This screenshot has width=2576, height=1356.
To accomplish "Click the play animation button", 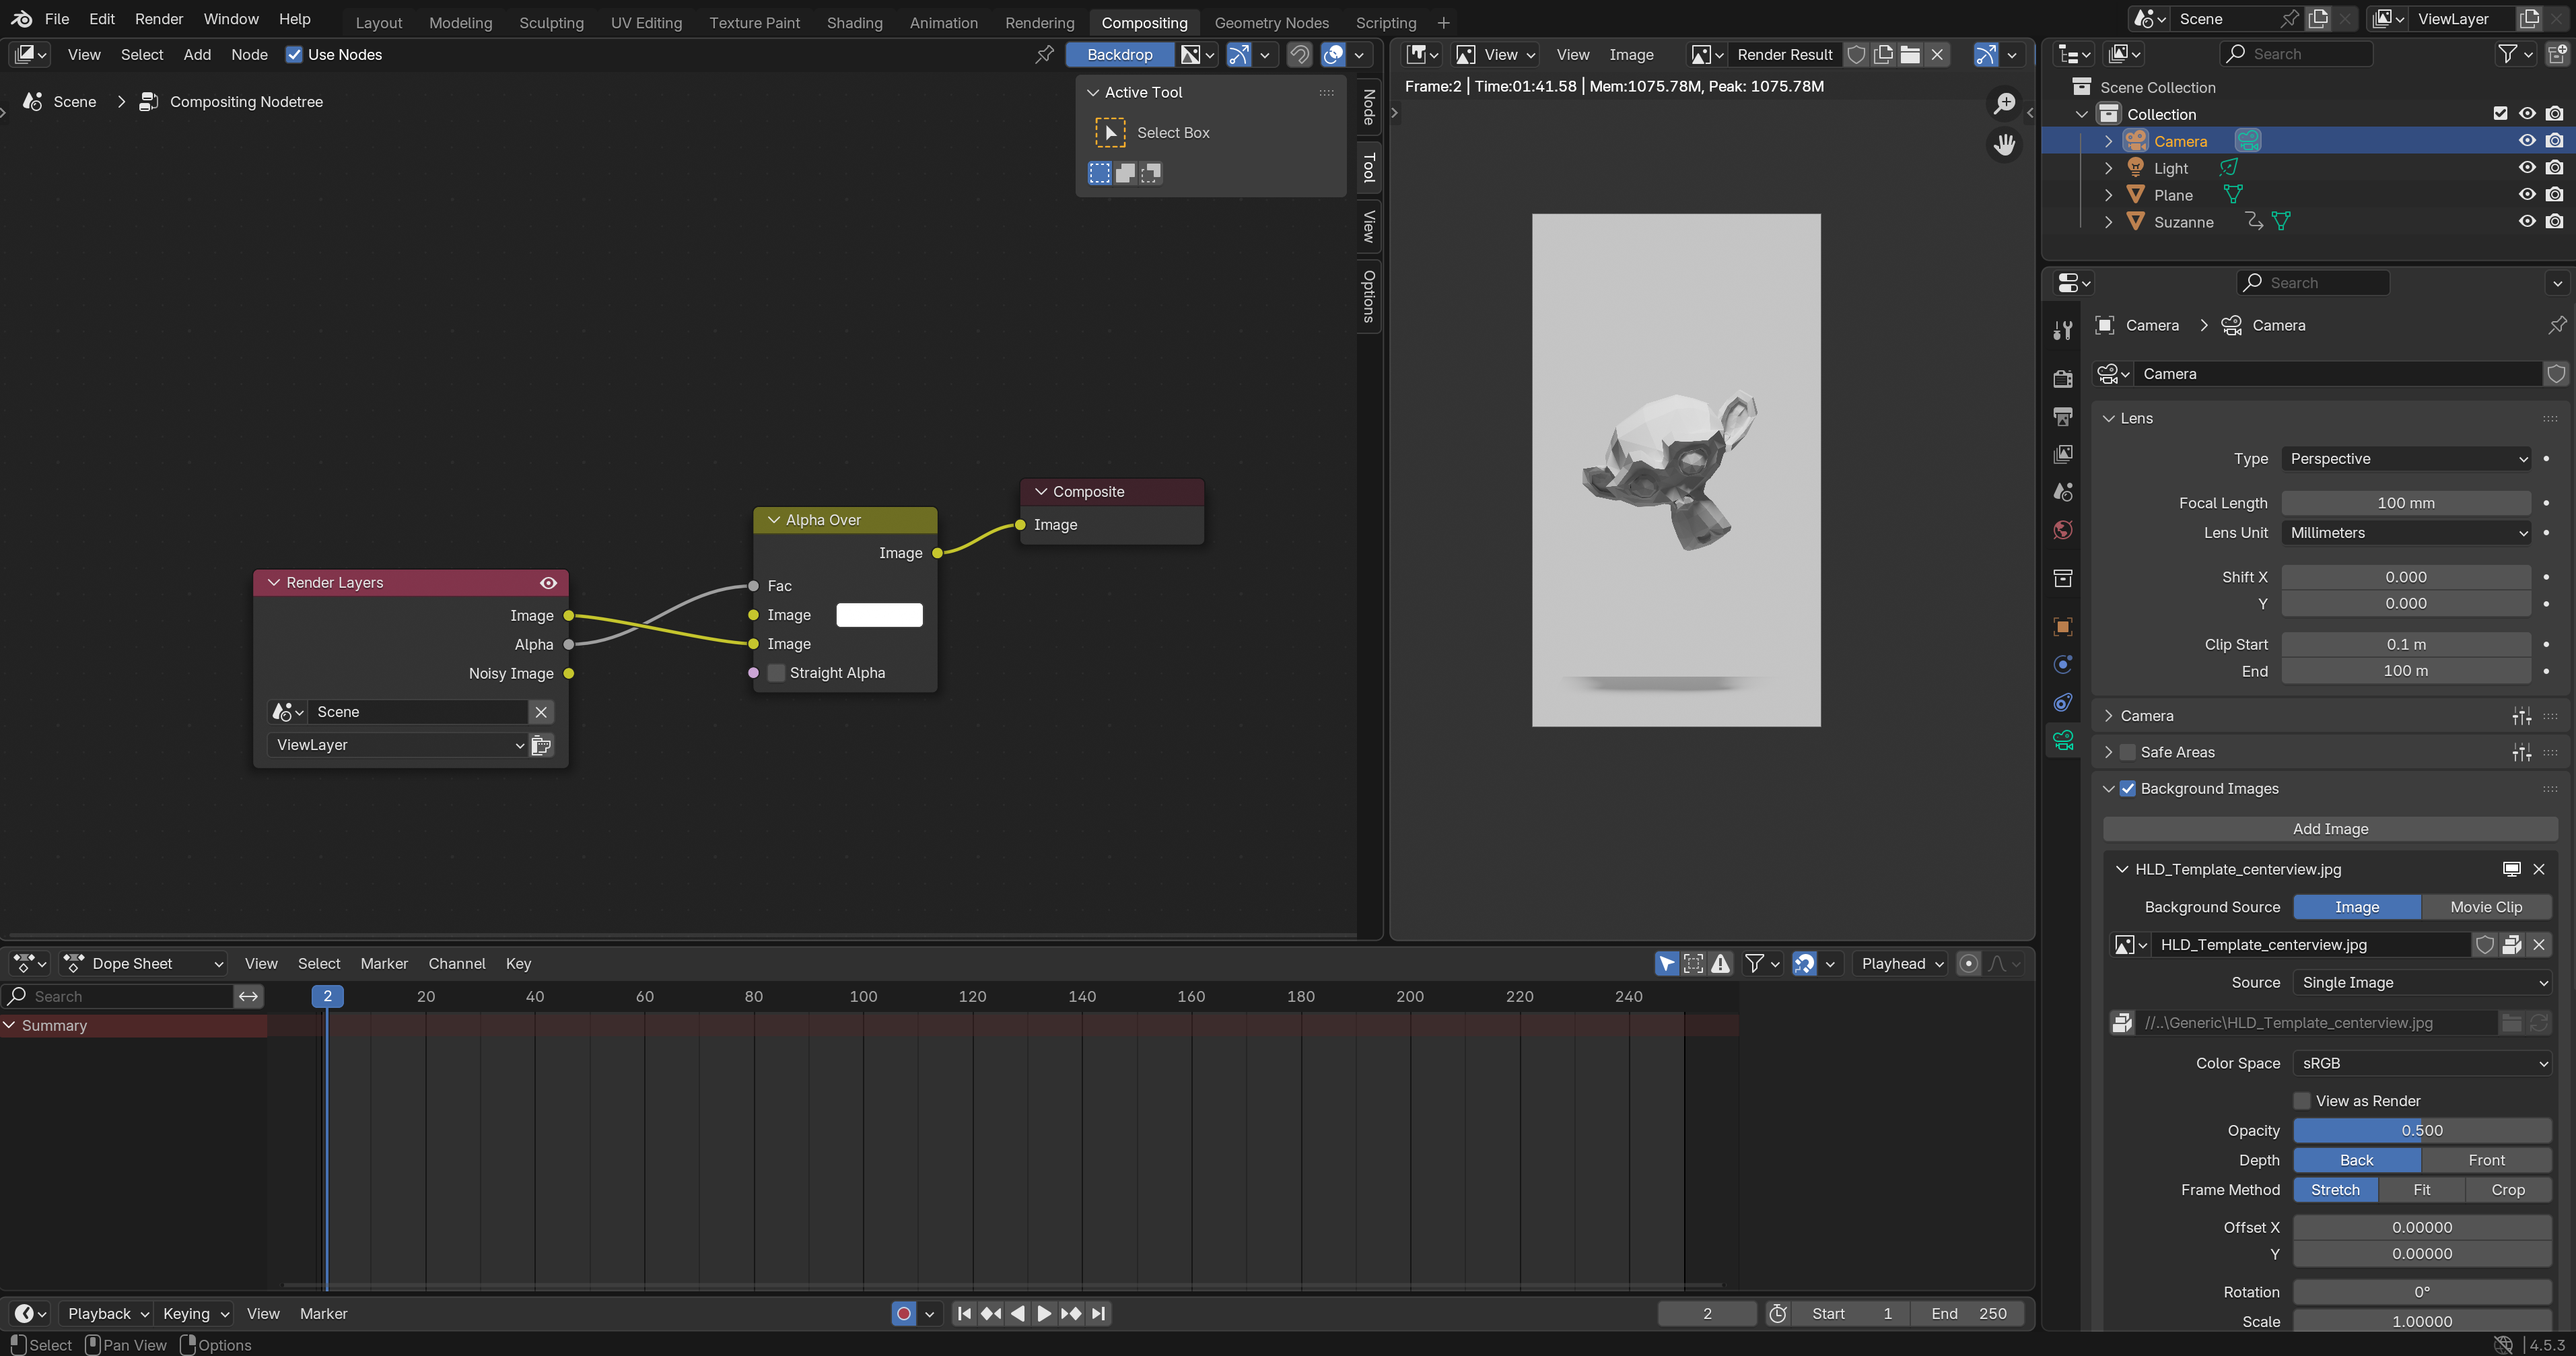I will tap(1044, 1313).
